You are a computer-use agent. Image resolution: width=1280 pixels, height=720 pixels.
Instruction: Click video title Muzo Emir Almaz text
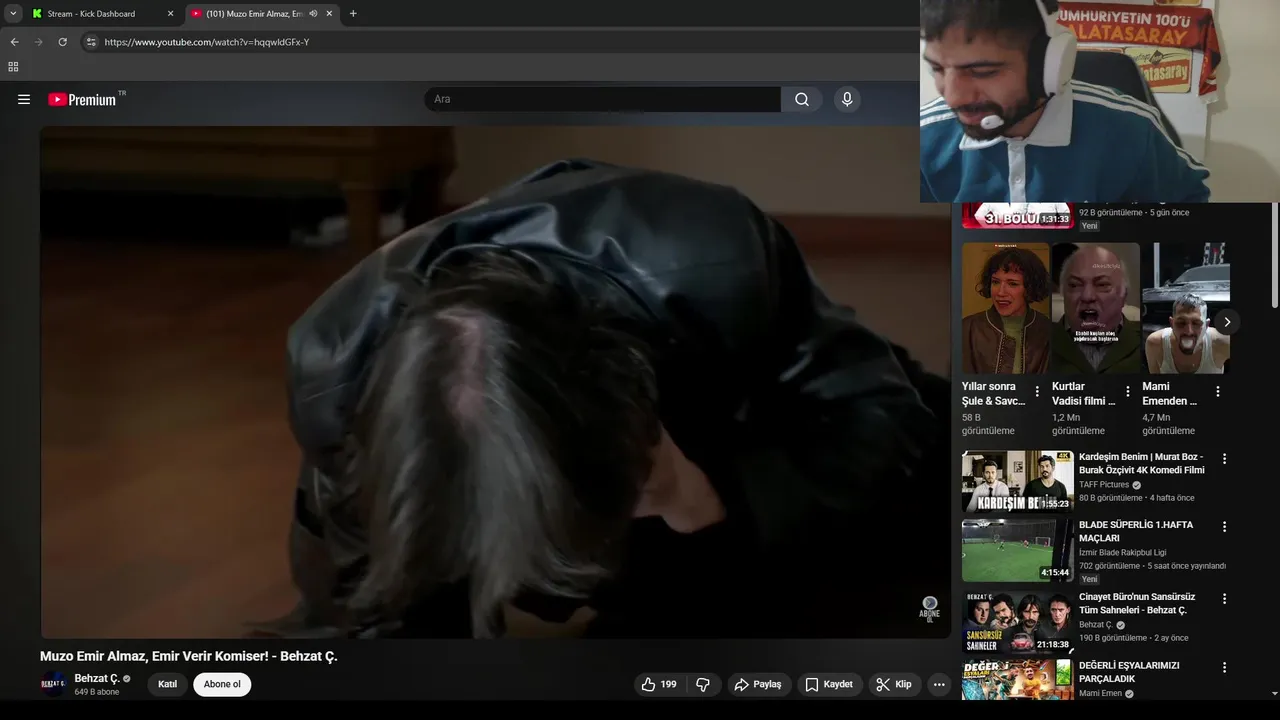tap(189, 656)
